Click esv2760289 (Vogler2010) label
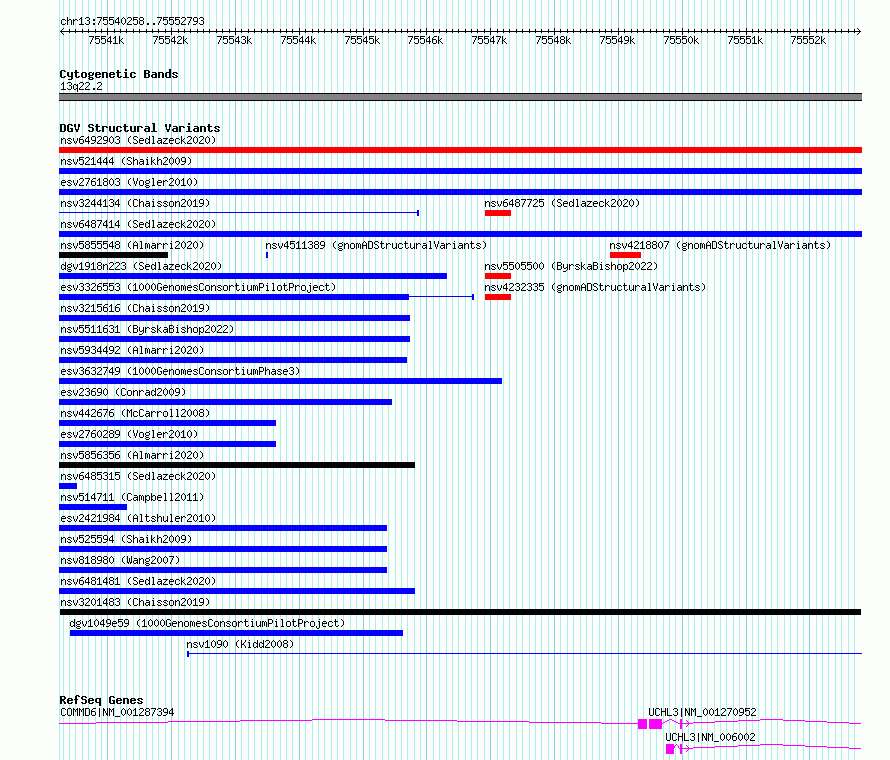This screenshot has width=890, height=760. coord(129,434)
